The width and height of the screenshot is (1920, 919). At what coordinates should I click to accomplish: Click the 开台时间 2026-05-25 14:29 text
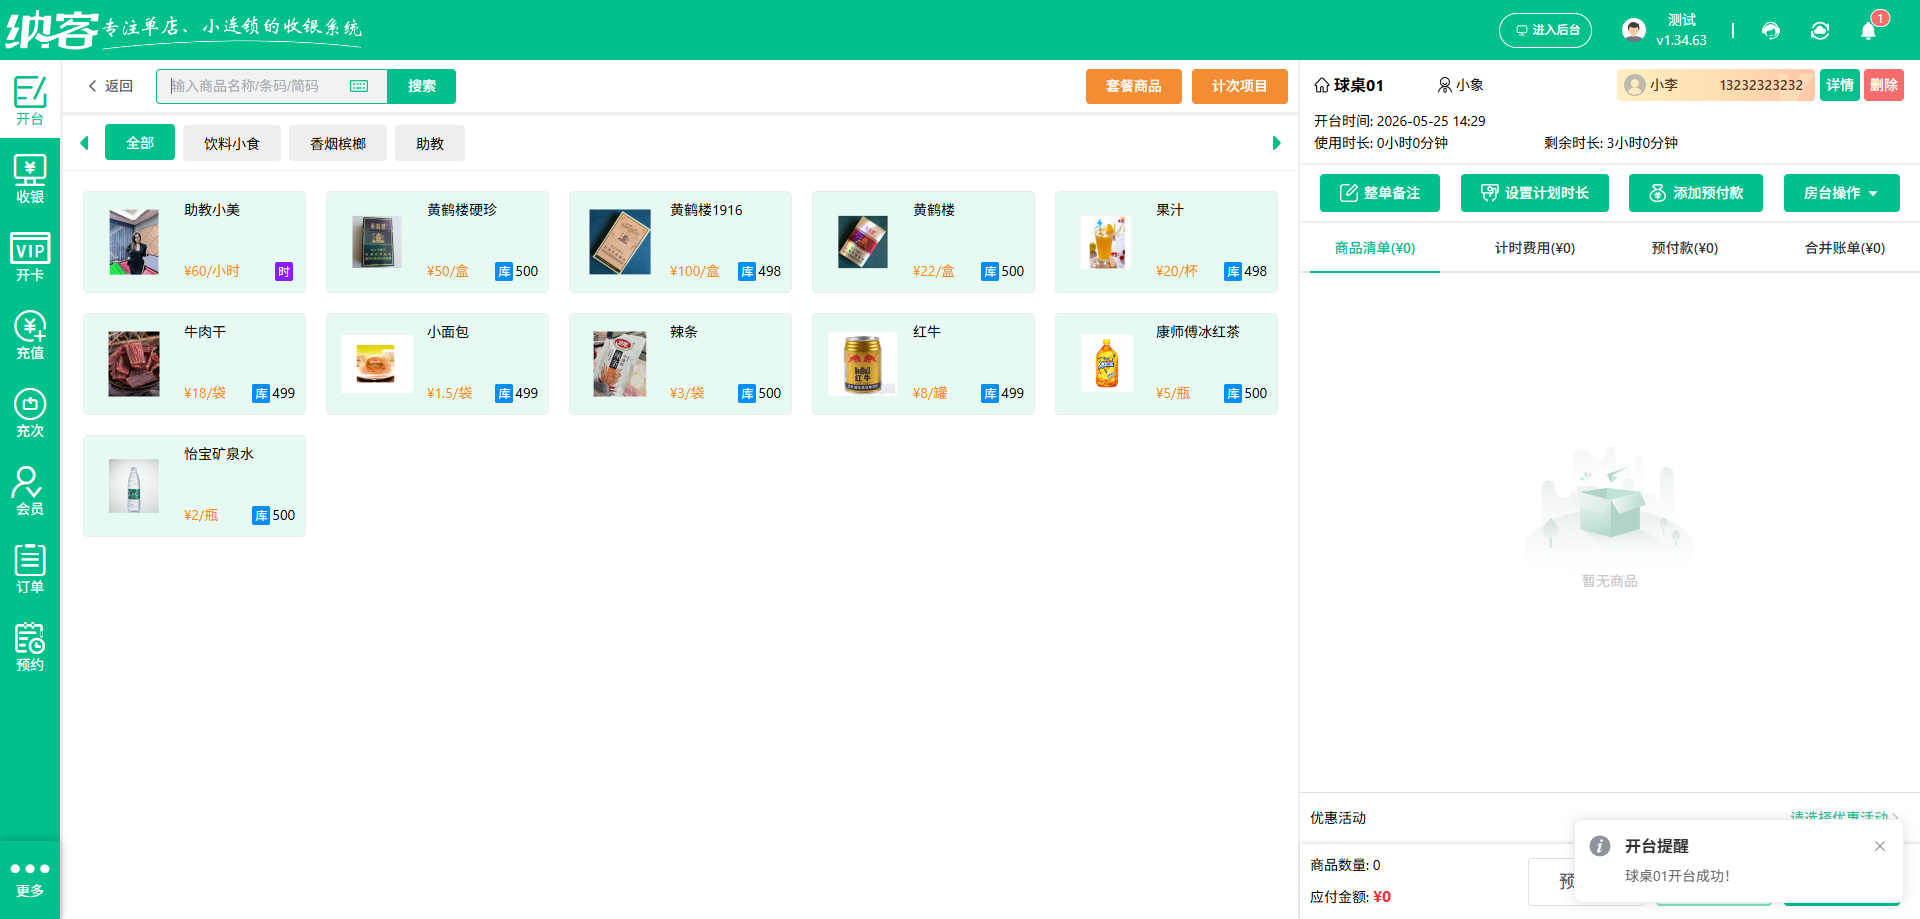(x=1399, y=121)
